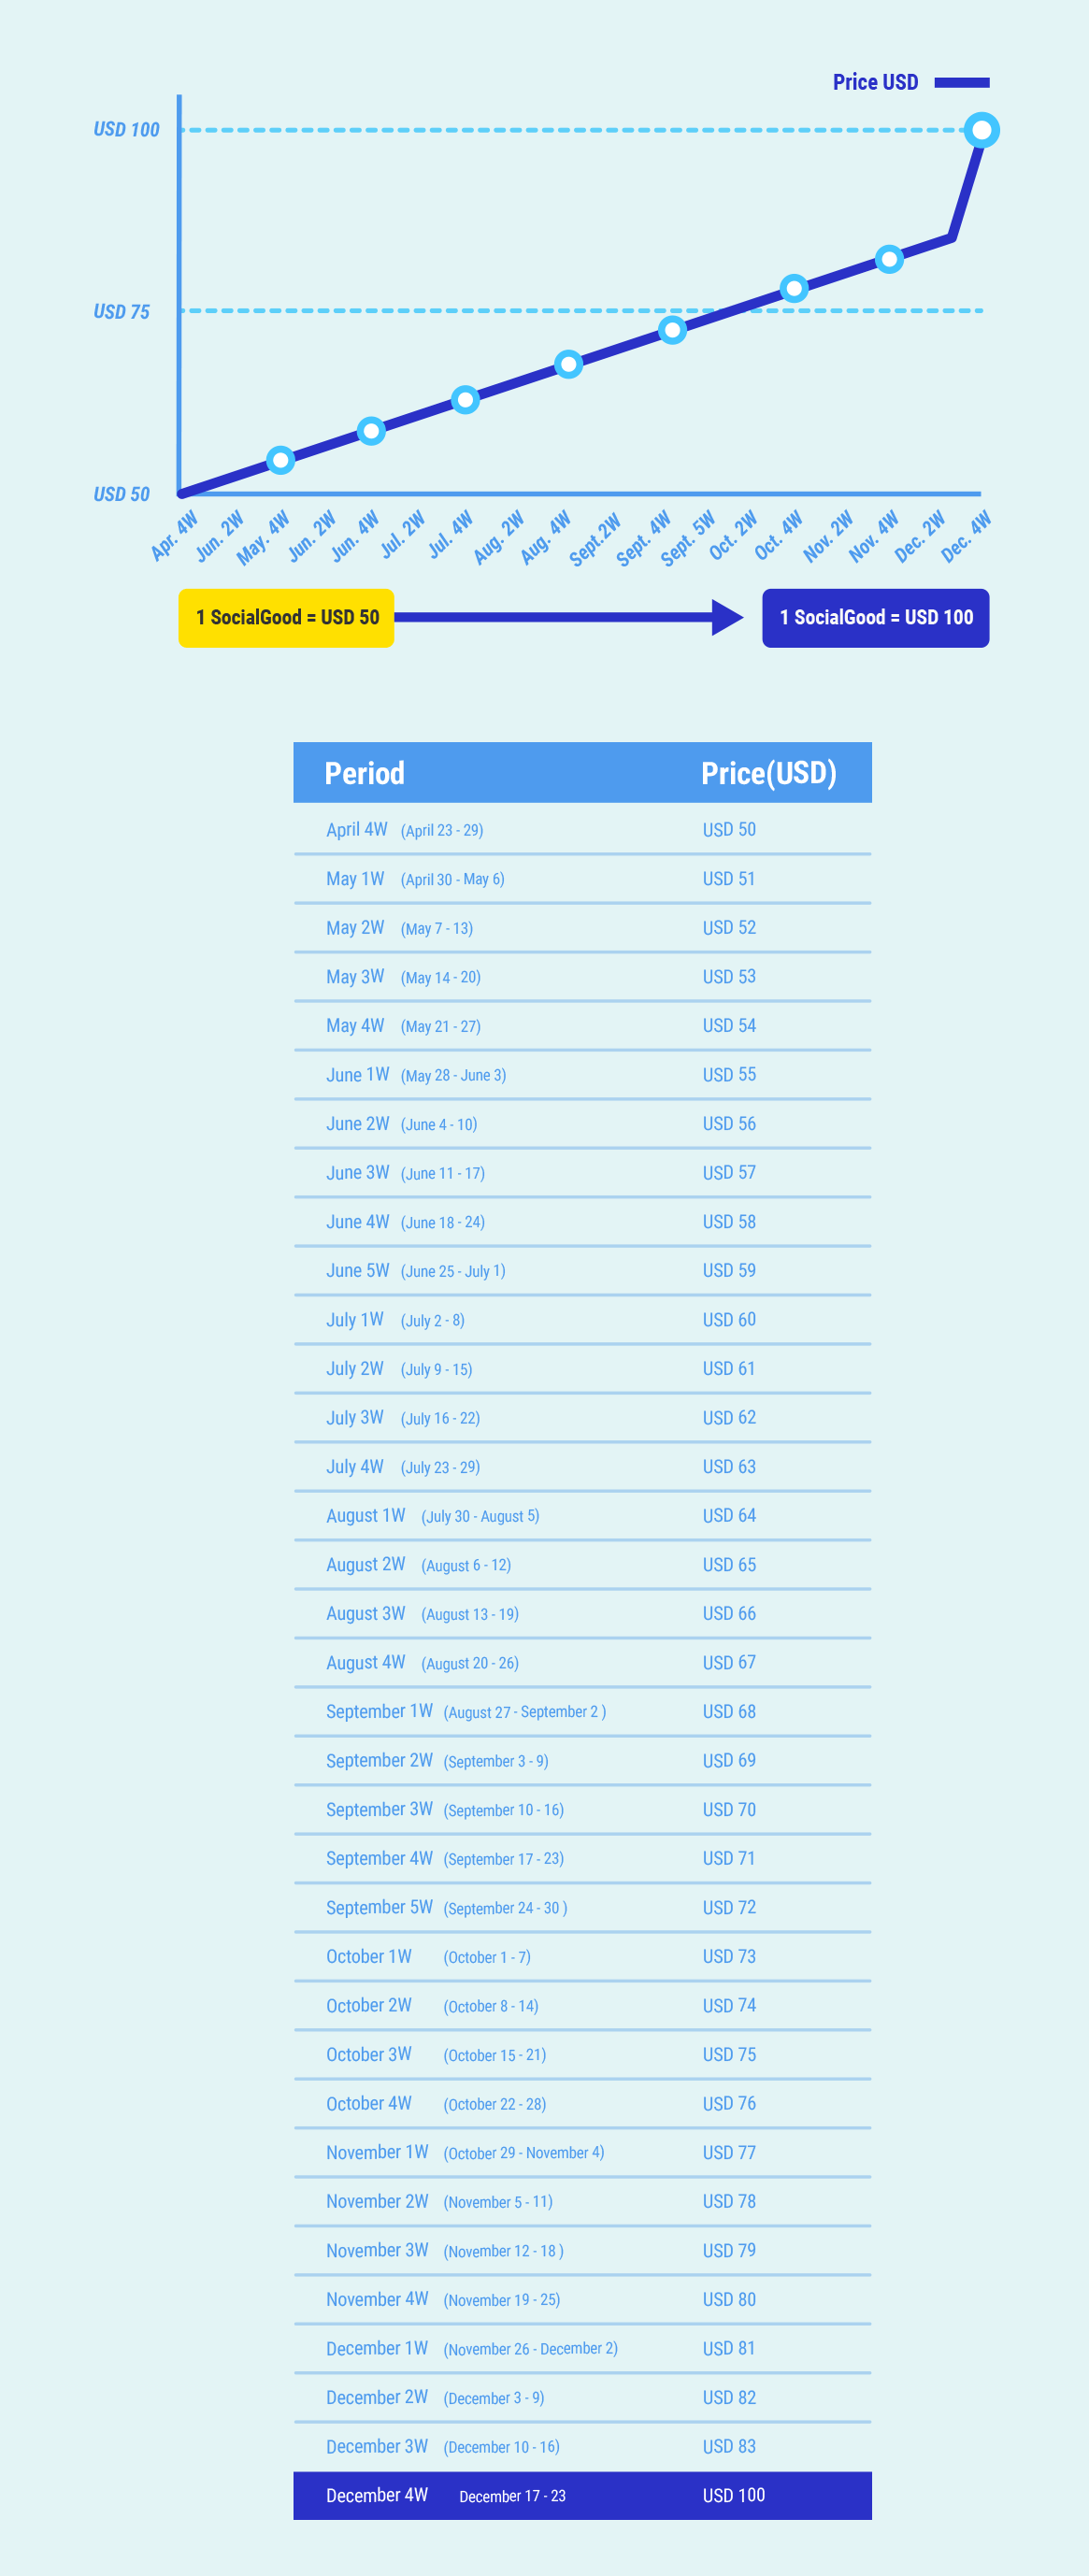Select the October 3W table row
Viewport: 1089px width, 2576px height.
[582, 2054]
